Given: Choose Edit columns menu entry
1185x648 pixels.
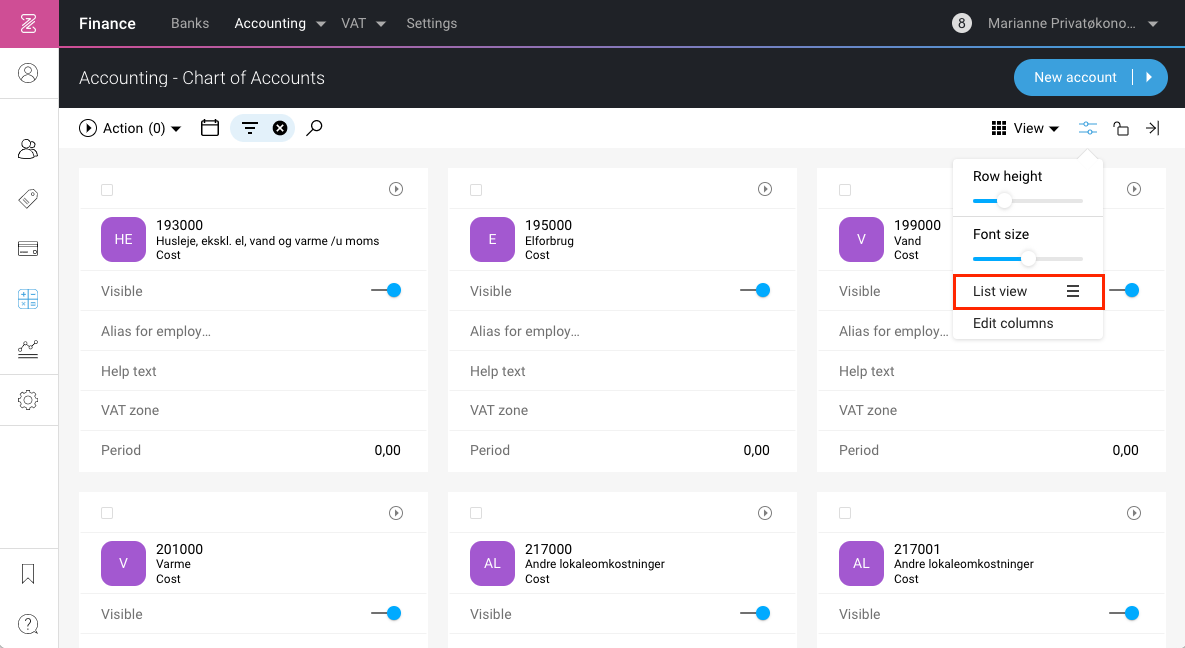Looking at the screenshot, I should 1013,323.
